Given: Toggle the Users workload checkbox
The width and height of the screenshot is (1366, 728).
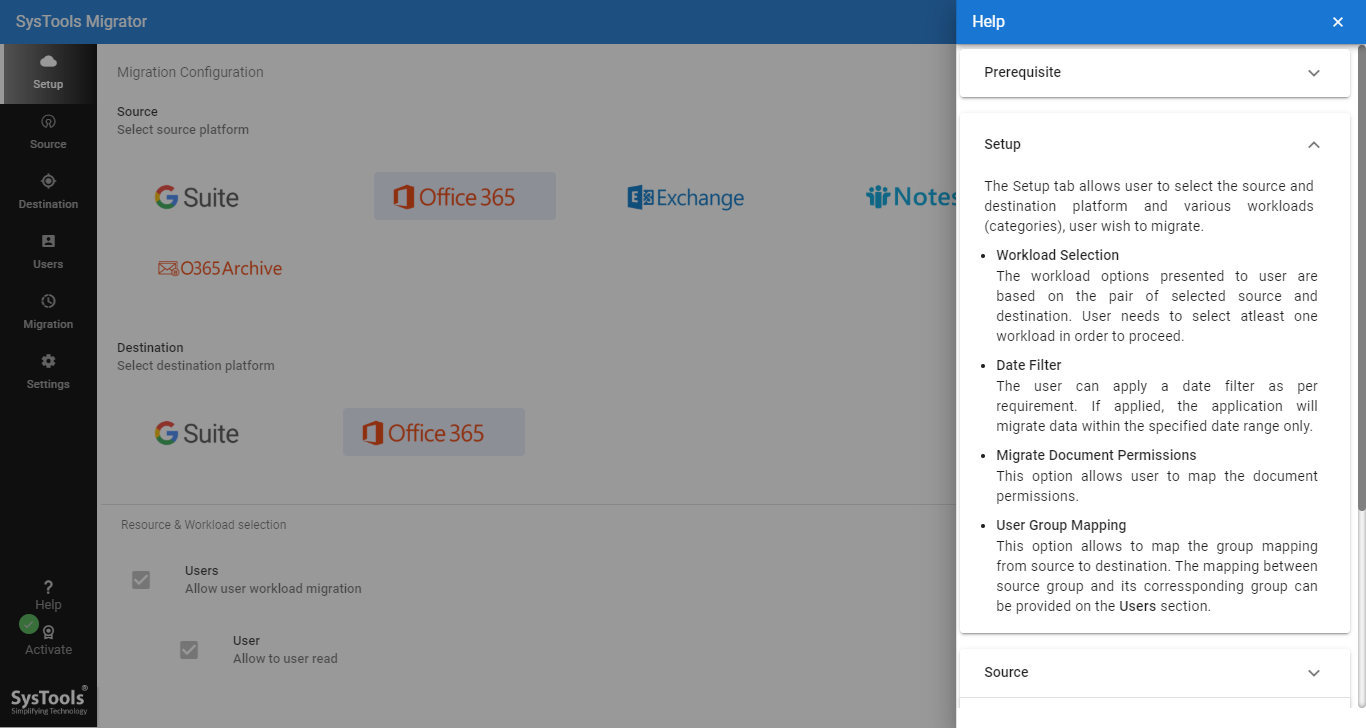Looking at the screenshot, I should [x=141, y=580].
